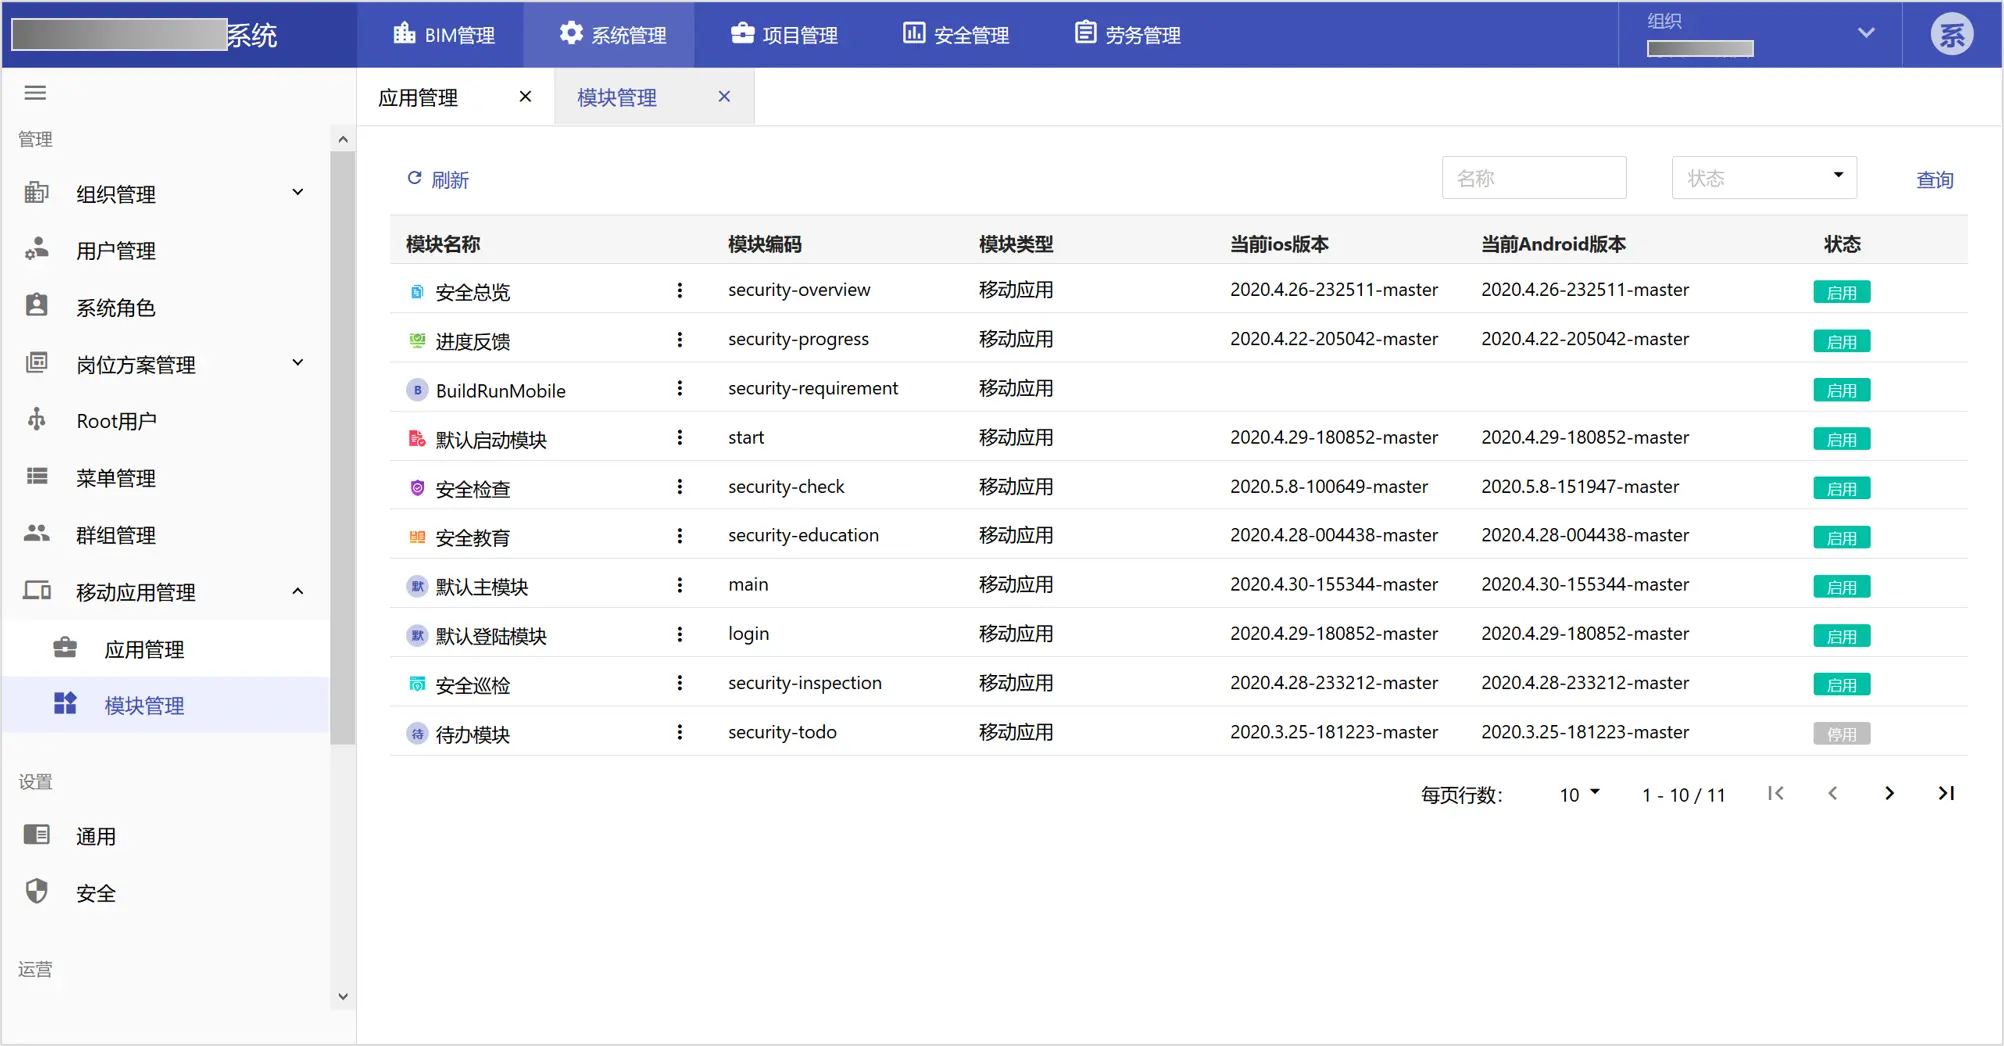Click the 启用 status tag for BuildRunMobile
This screenshot has height=1046, width=2004.
(1841, 390)
